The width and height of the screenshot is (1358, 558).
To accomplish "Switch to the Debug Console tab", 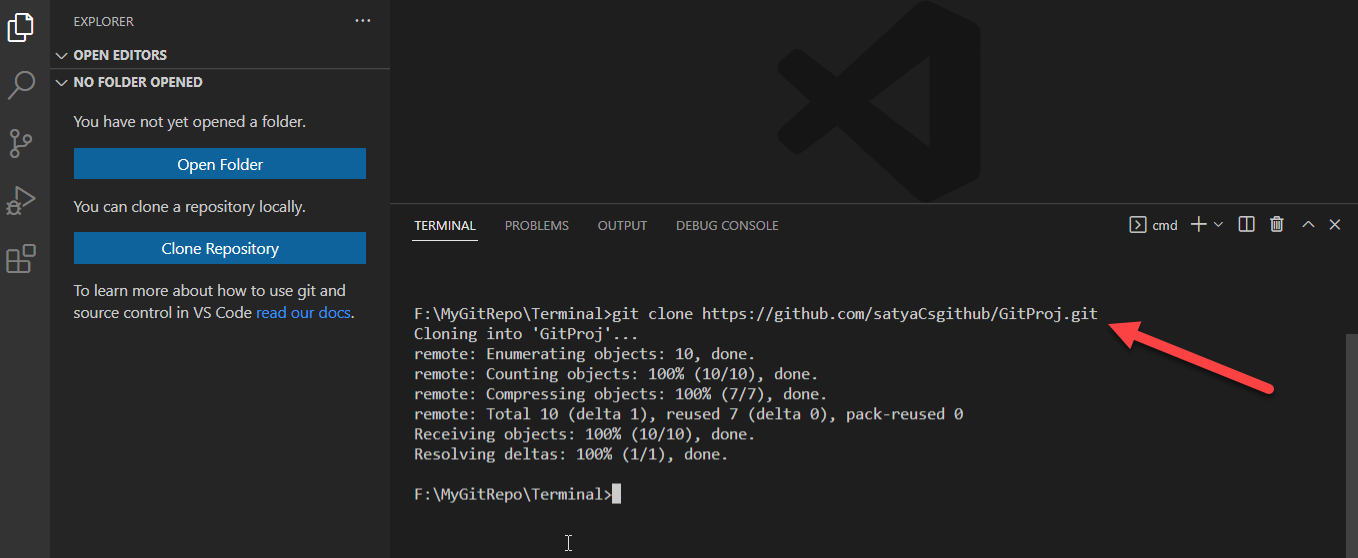I will coord(727,226).
